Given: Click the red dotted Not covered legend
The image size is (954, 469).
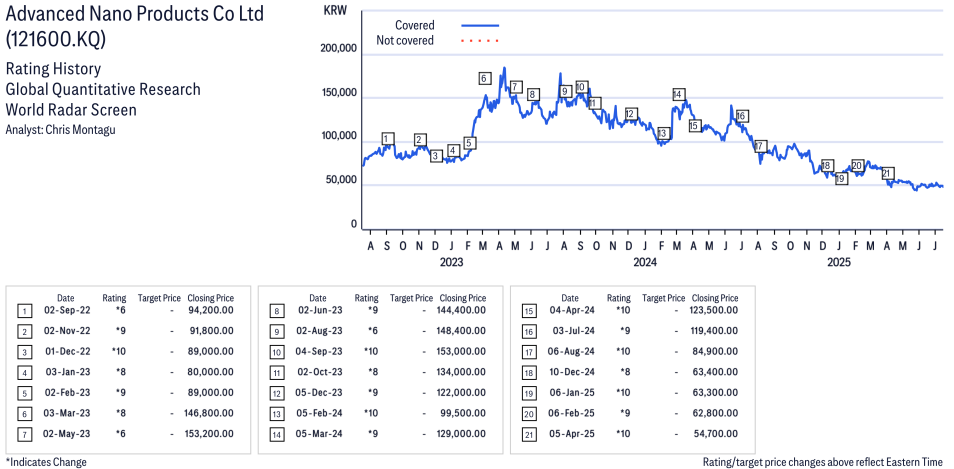Looking at the screenshot, I should 480,41.
